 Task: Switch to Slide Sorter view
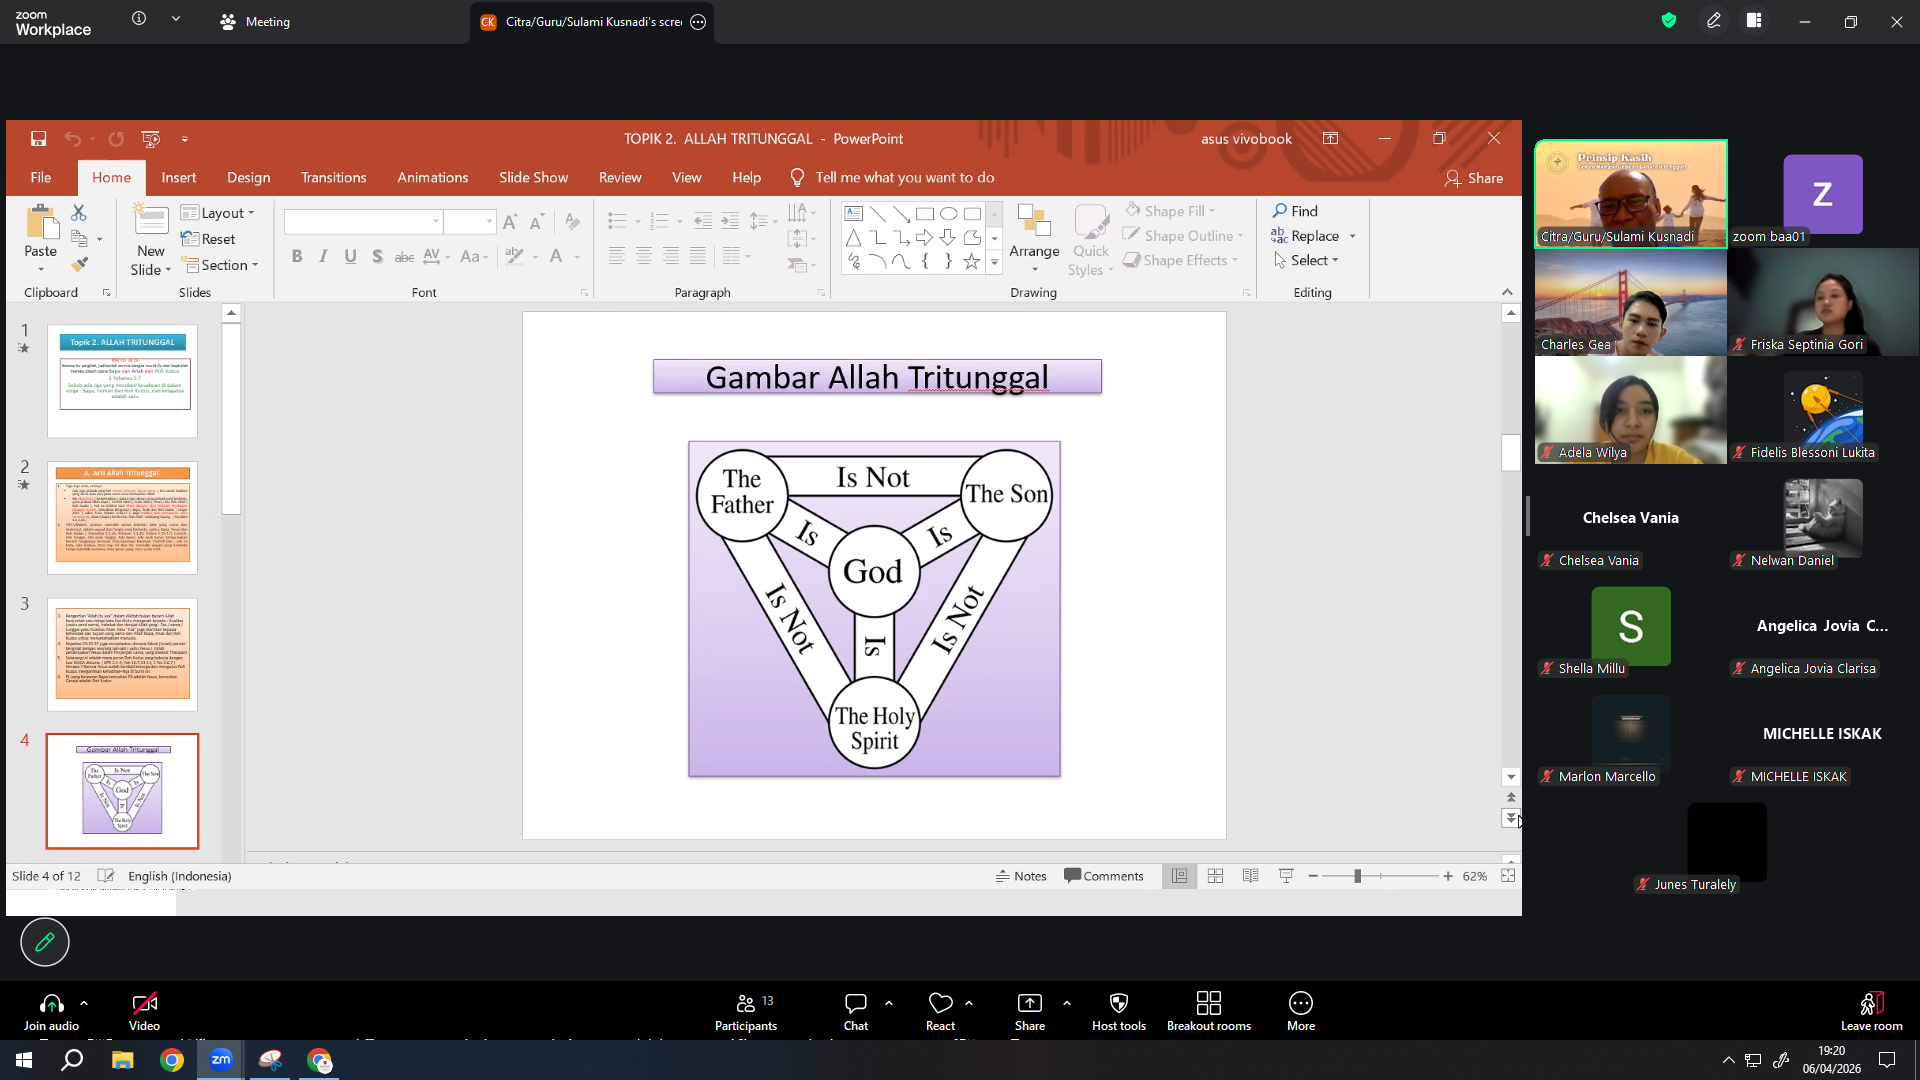coord(1215,876)
